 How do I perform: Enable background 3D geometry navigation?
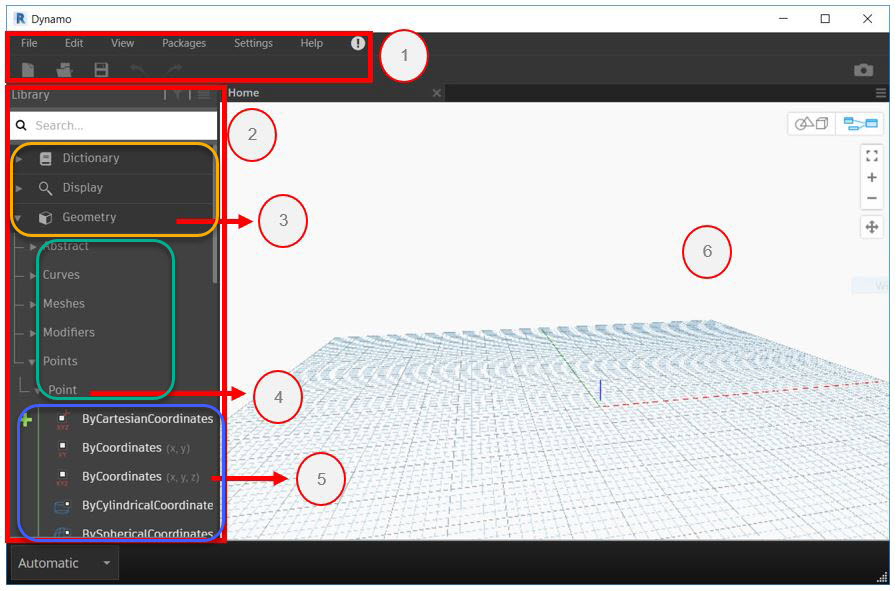pyautogui.click(x=812, y=123)
